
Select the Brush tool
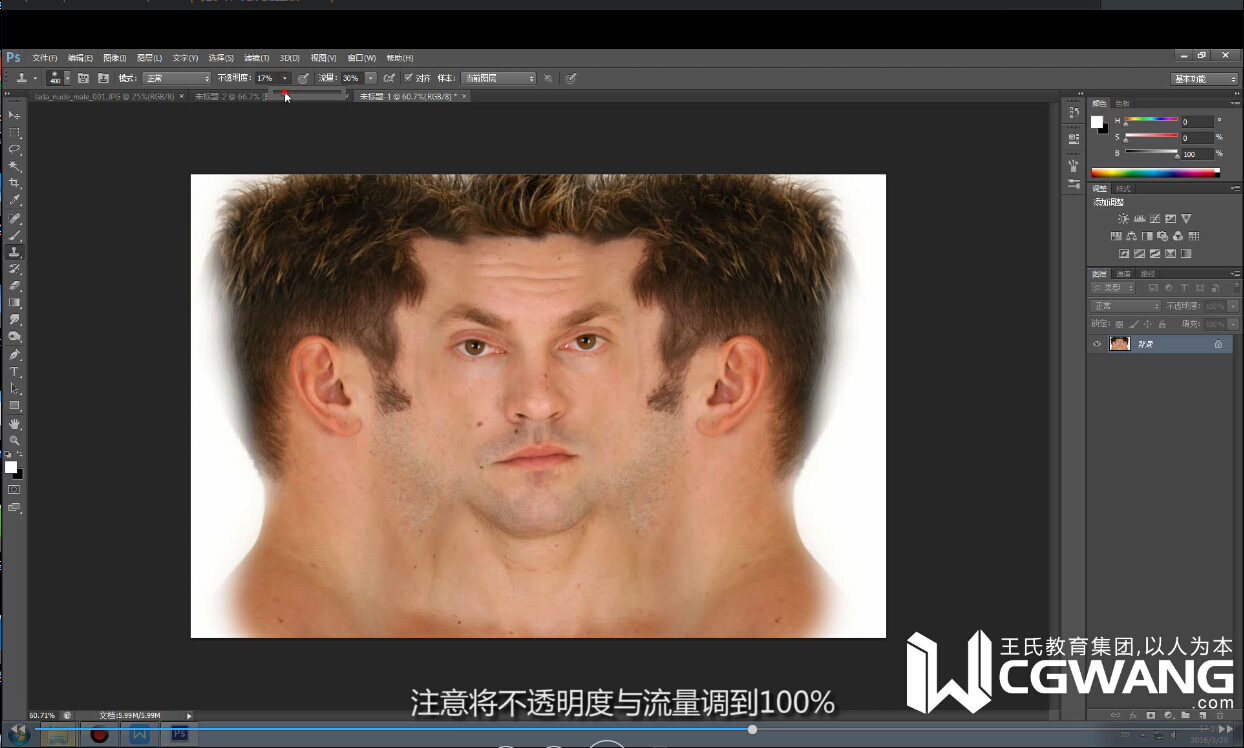click(x=14, y=235)
